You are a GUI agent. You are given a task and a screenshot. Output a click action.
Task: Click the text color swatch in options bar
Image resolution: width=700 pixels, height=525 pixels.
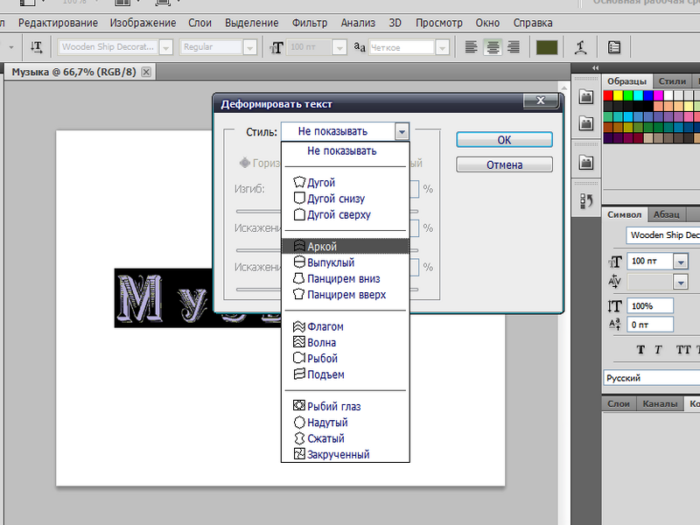click(546, 47)
